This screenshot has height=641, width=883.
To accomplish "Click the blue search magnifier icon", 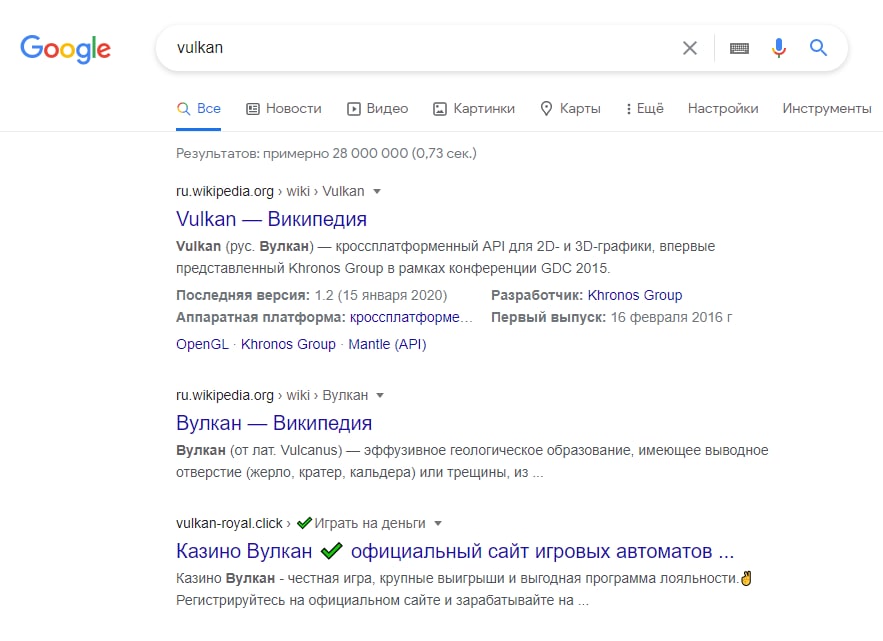I will pos(819,48).
